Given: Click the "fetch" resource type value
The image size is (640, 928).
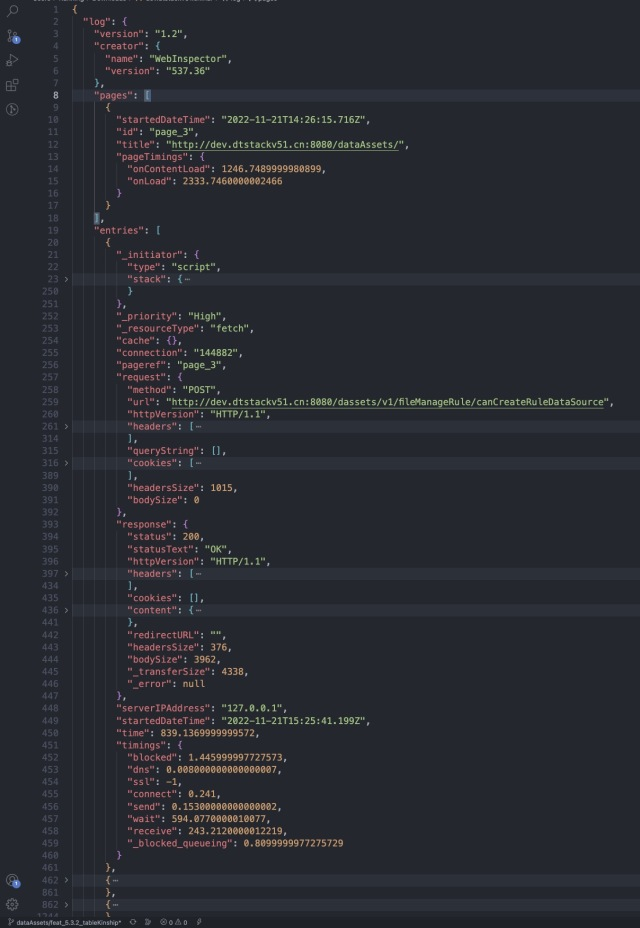Looking at the screenshot, I should pyautogui.click(x=232, y=328).
